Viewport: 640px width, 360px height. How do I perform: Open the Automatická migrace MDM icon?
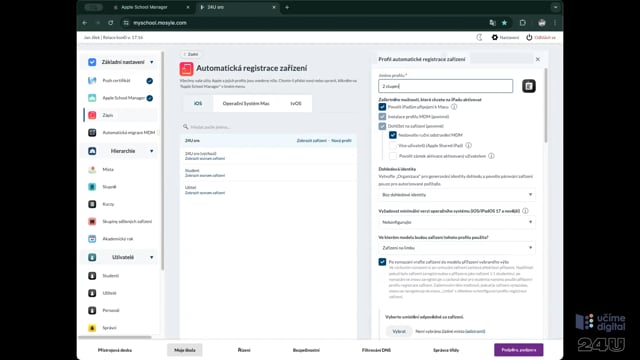92,133
